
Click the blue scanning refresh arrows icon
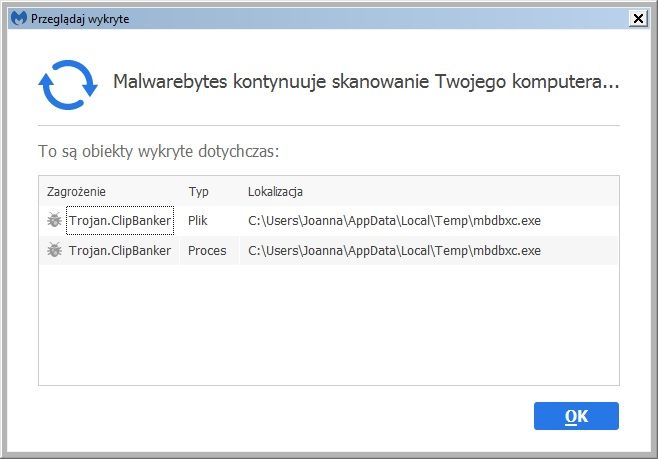pos(68,85)
